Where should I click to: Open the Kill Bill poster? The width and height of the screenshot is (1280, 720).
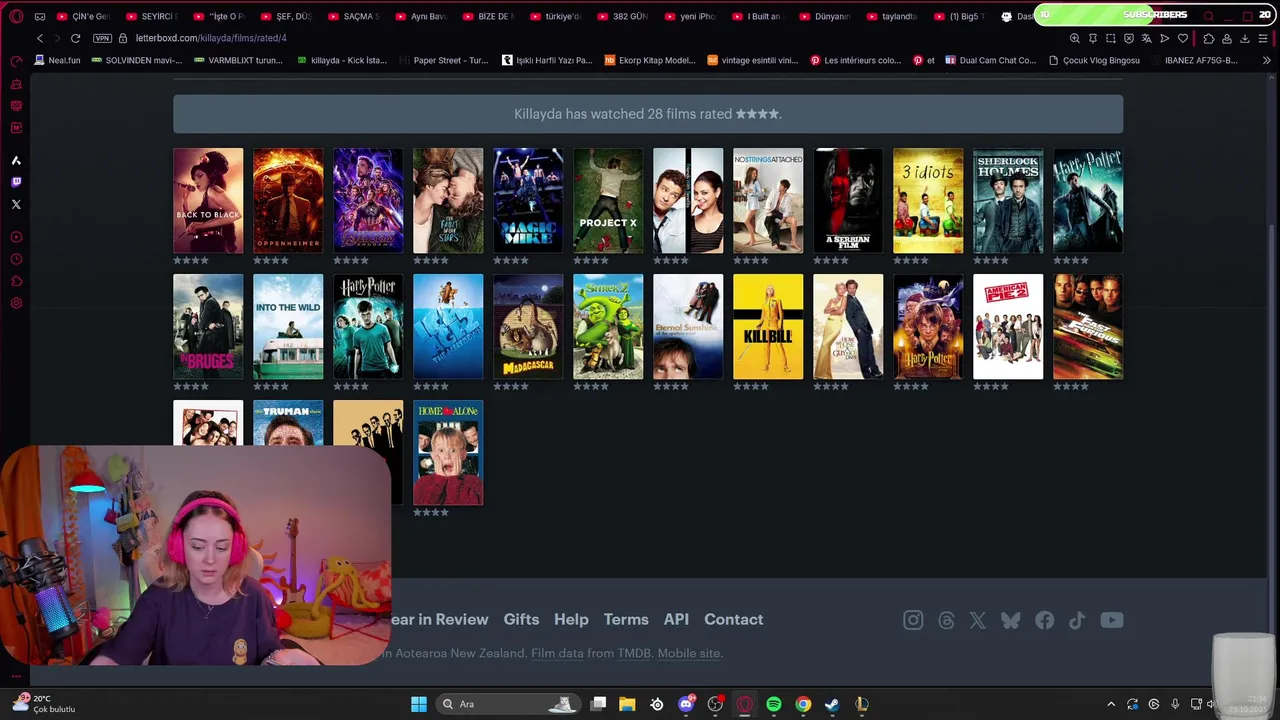tap(768, 327)
